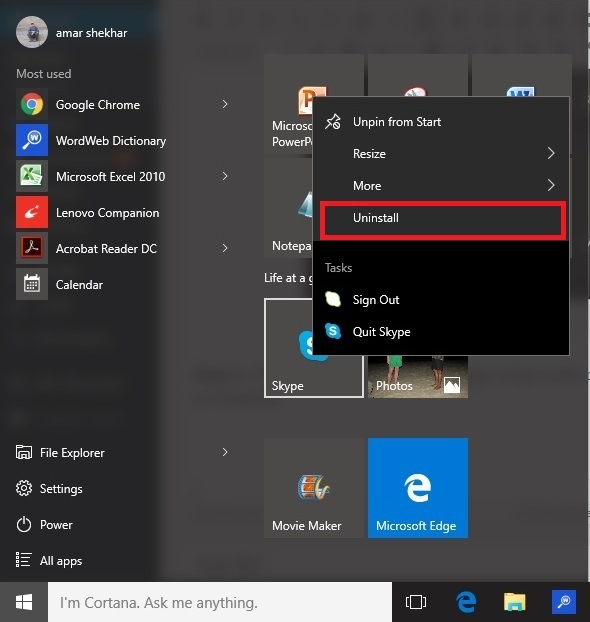
Task: Click the Most used heading
Action: tap(44, 74)
